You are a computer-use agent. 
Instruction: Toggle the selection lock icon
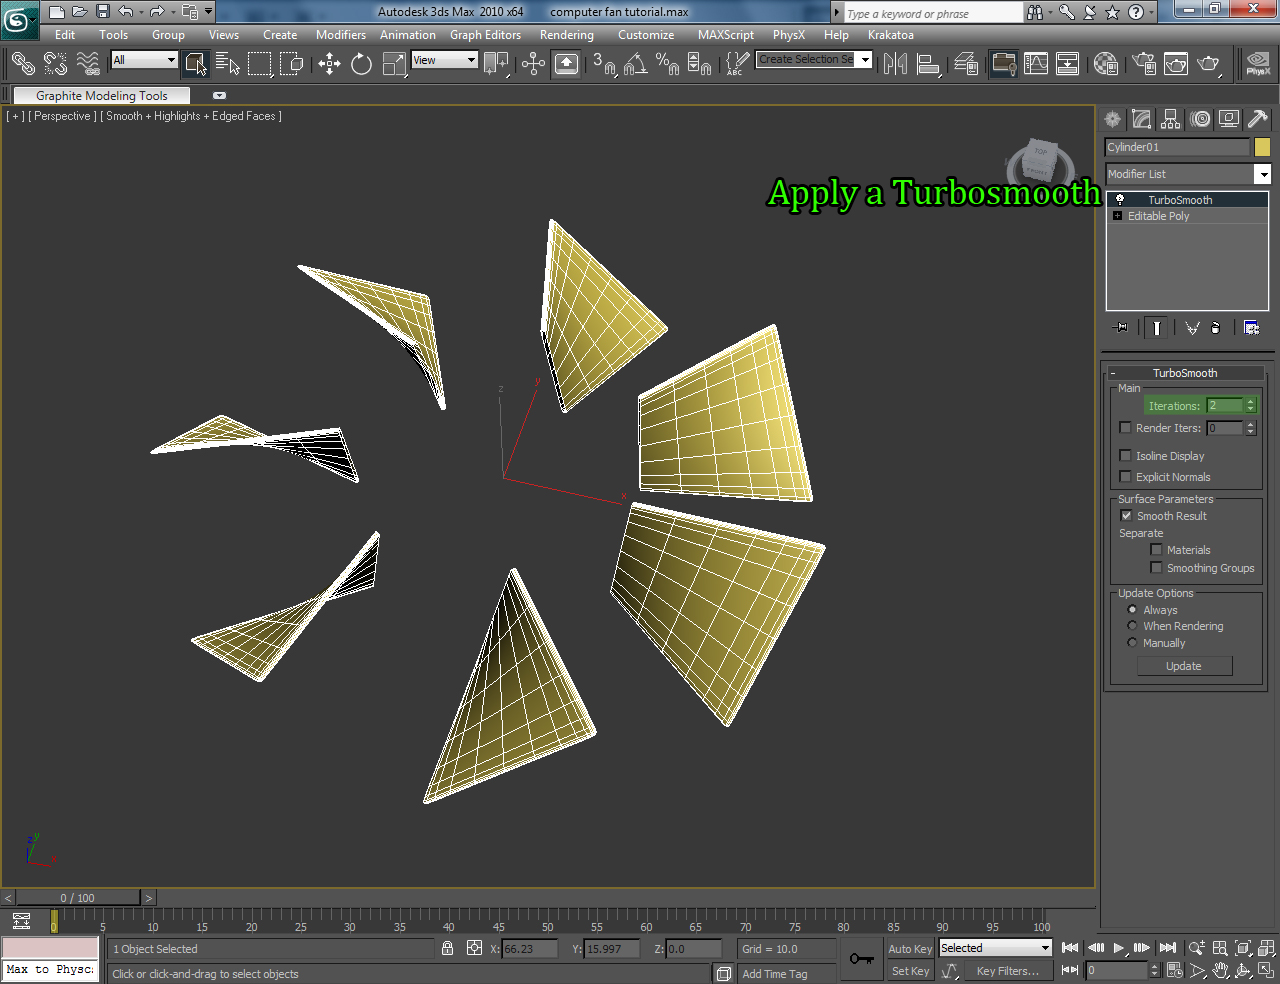point(447,948)
